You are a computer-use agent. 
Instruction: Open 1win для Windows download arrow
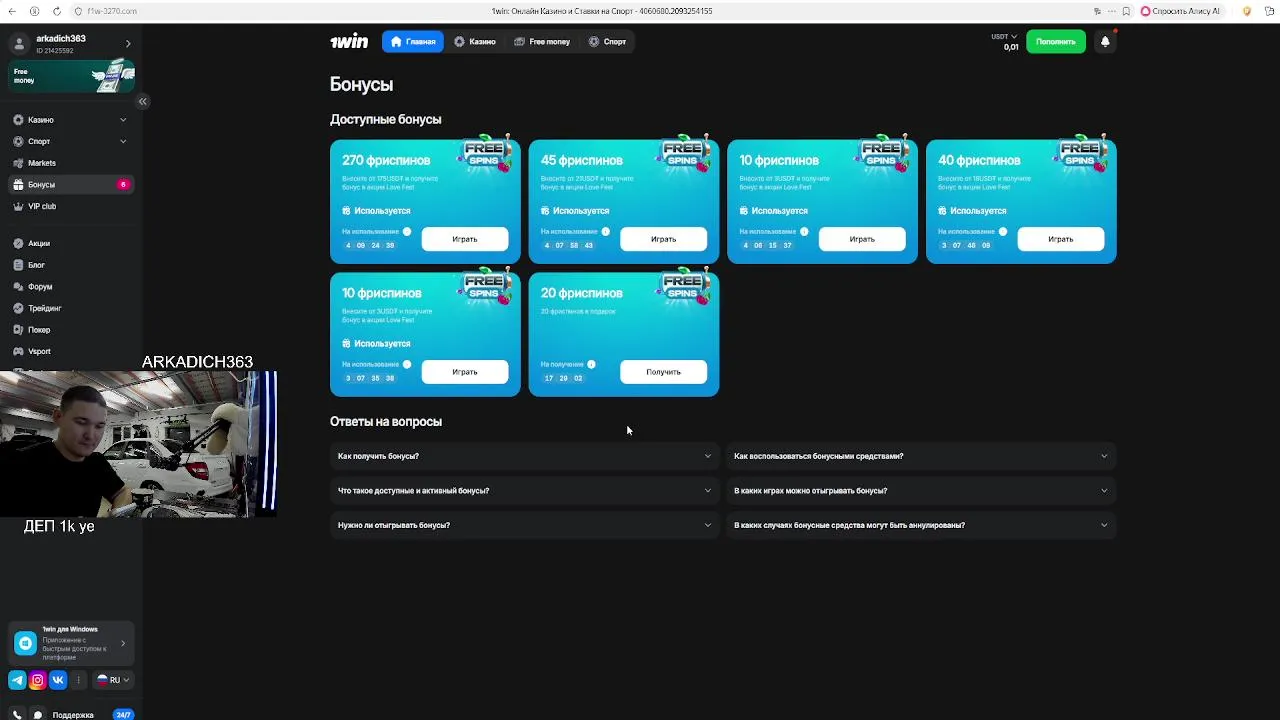click(123, 643)
